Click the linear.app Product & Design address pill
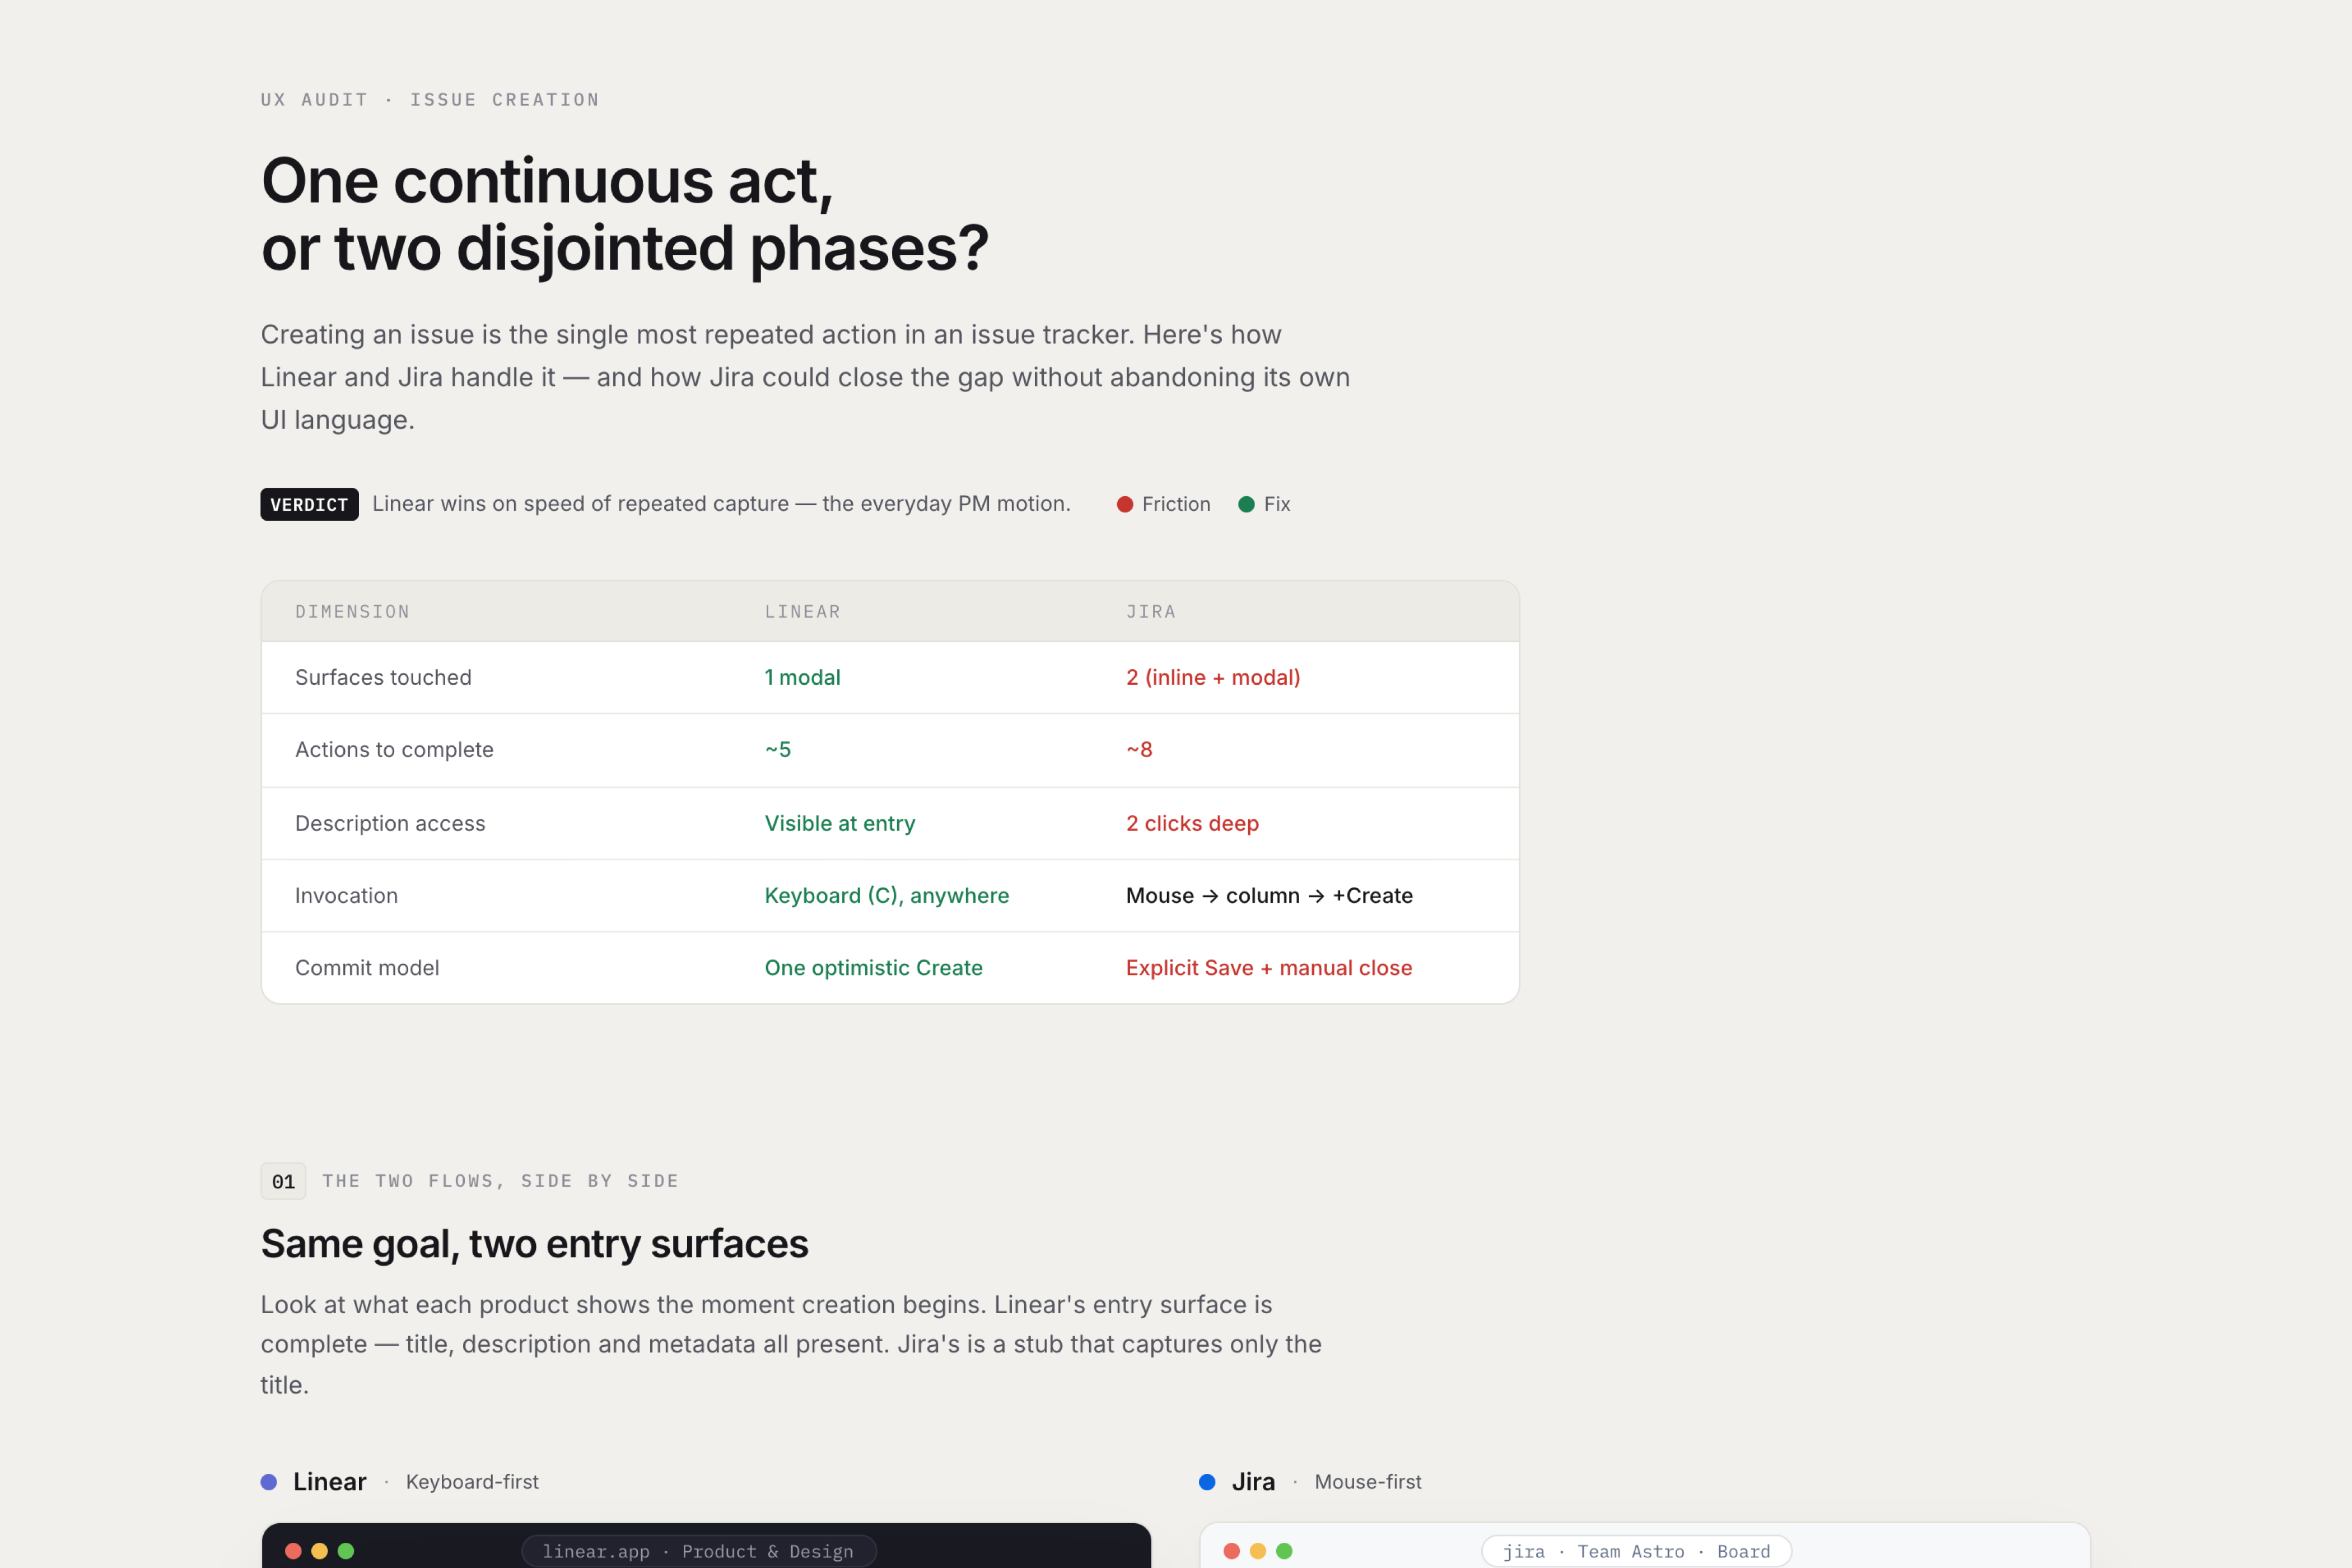Screen dimensions: 2352x1568 [x=699, y=1551]
